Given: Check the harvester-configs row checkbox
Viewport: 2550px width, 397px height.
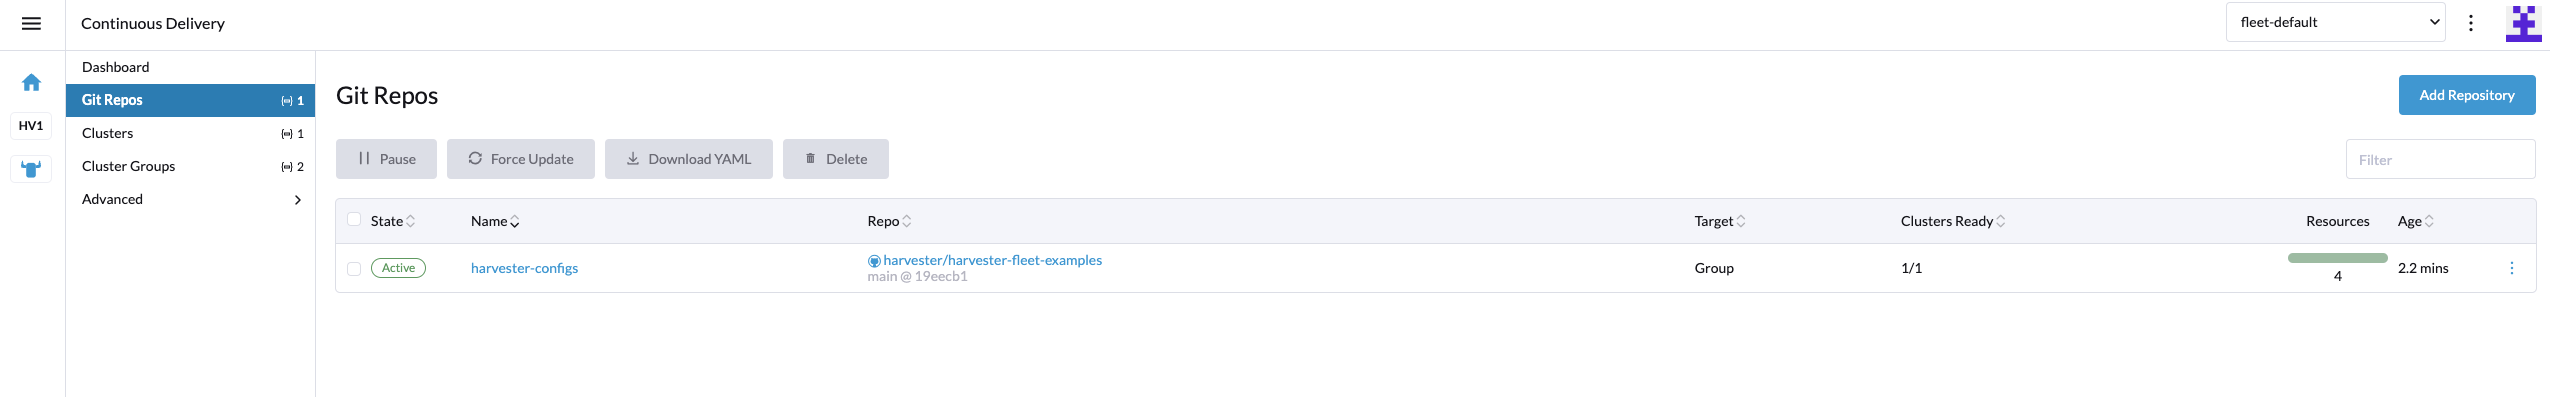Looking at the screenshot, I should coord(353,268).
